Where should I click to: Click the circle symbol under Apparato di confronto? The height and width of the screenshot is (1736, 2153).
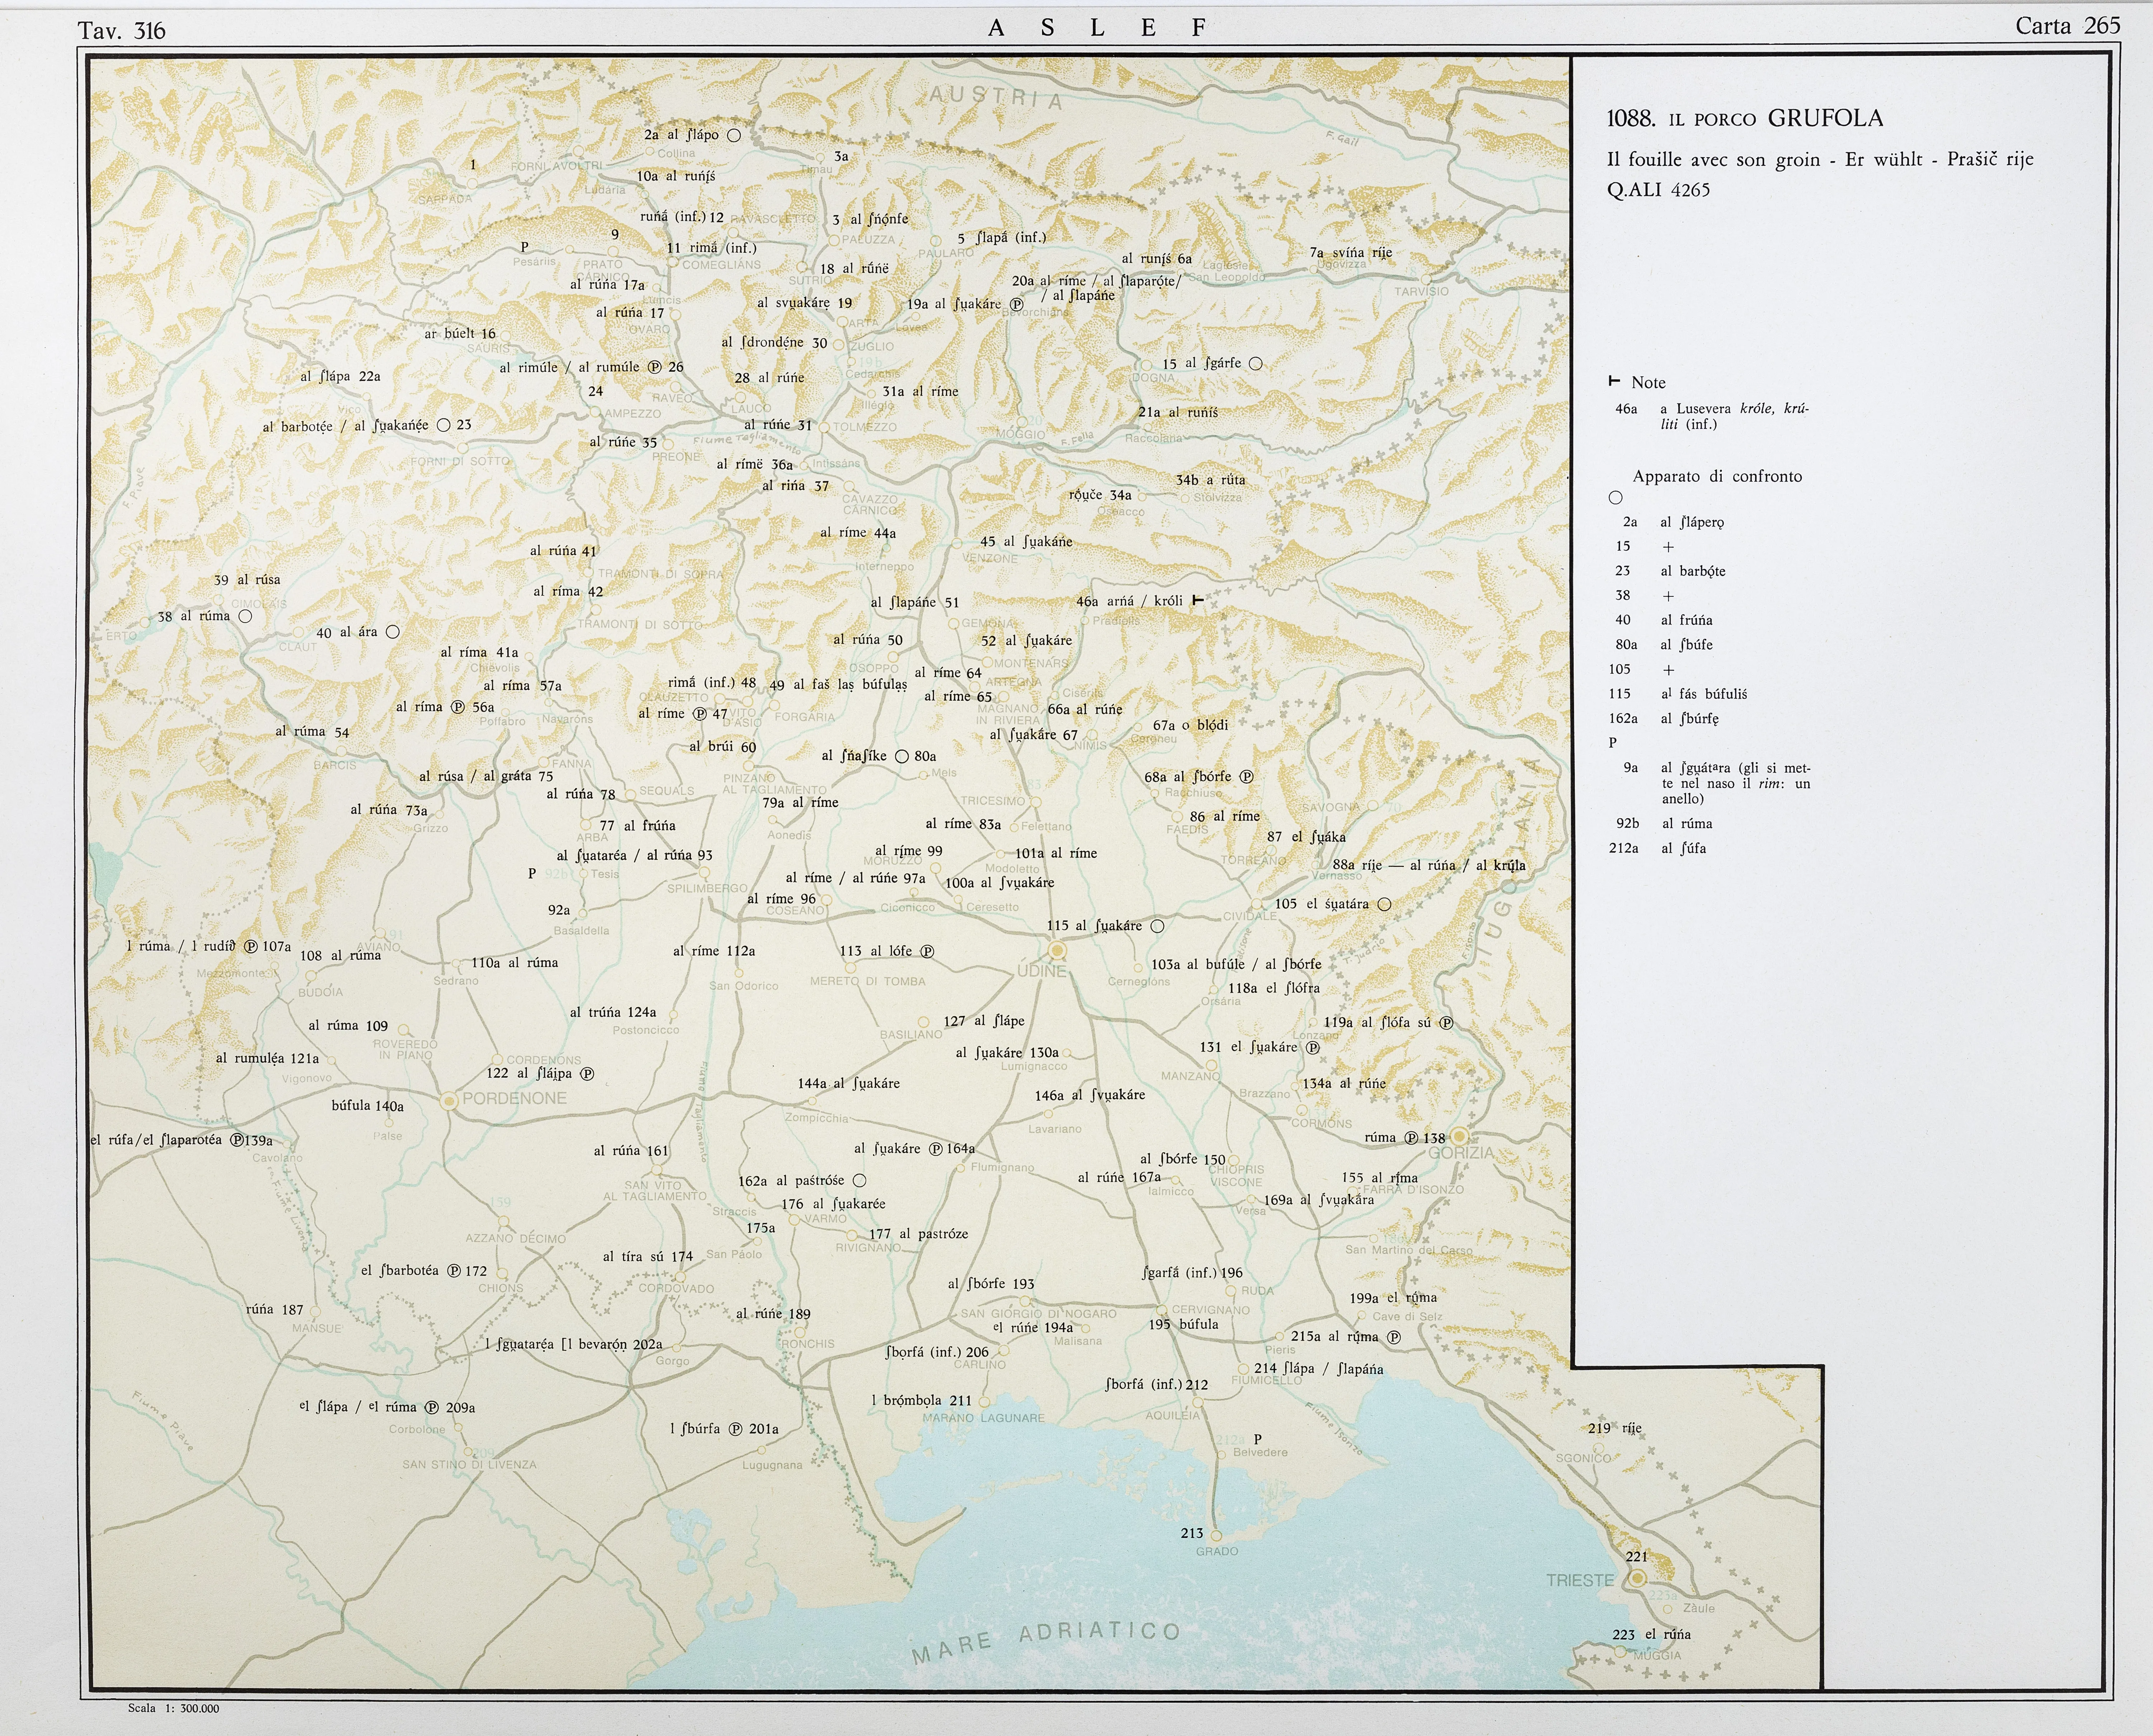[x=1615, y=498]
